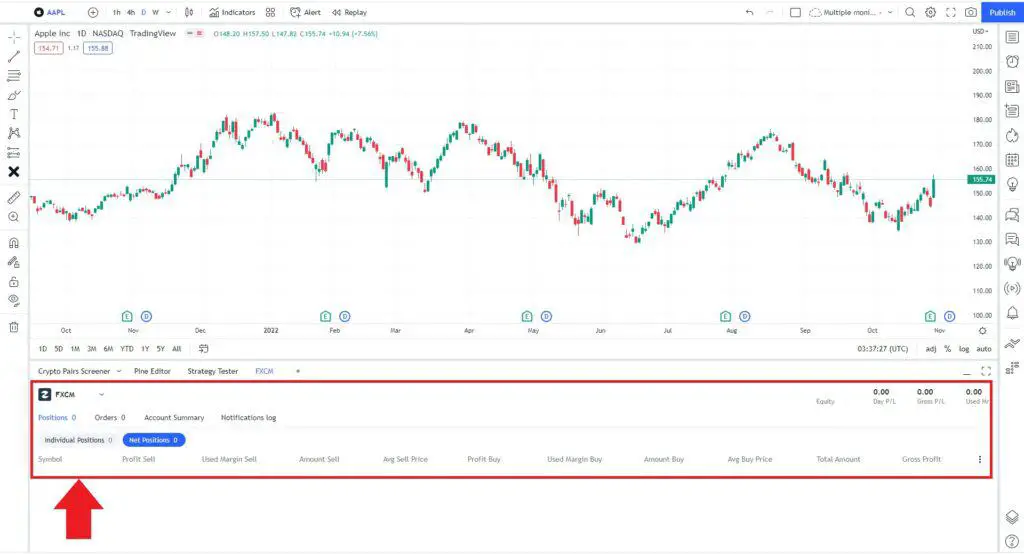Open the patterns drawing tools

tap(14, 133)
